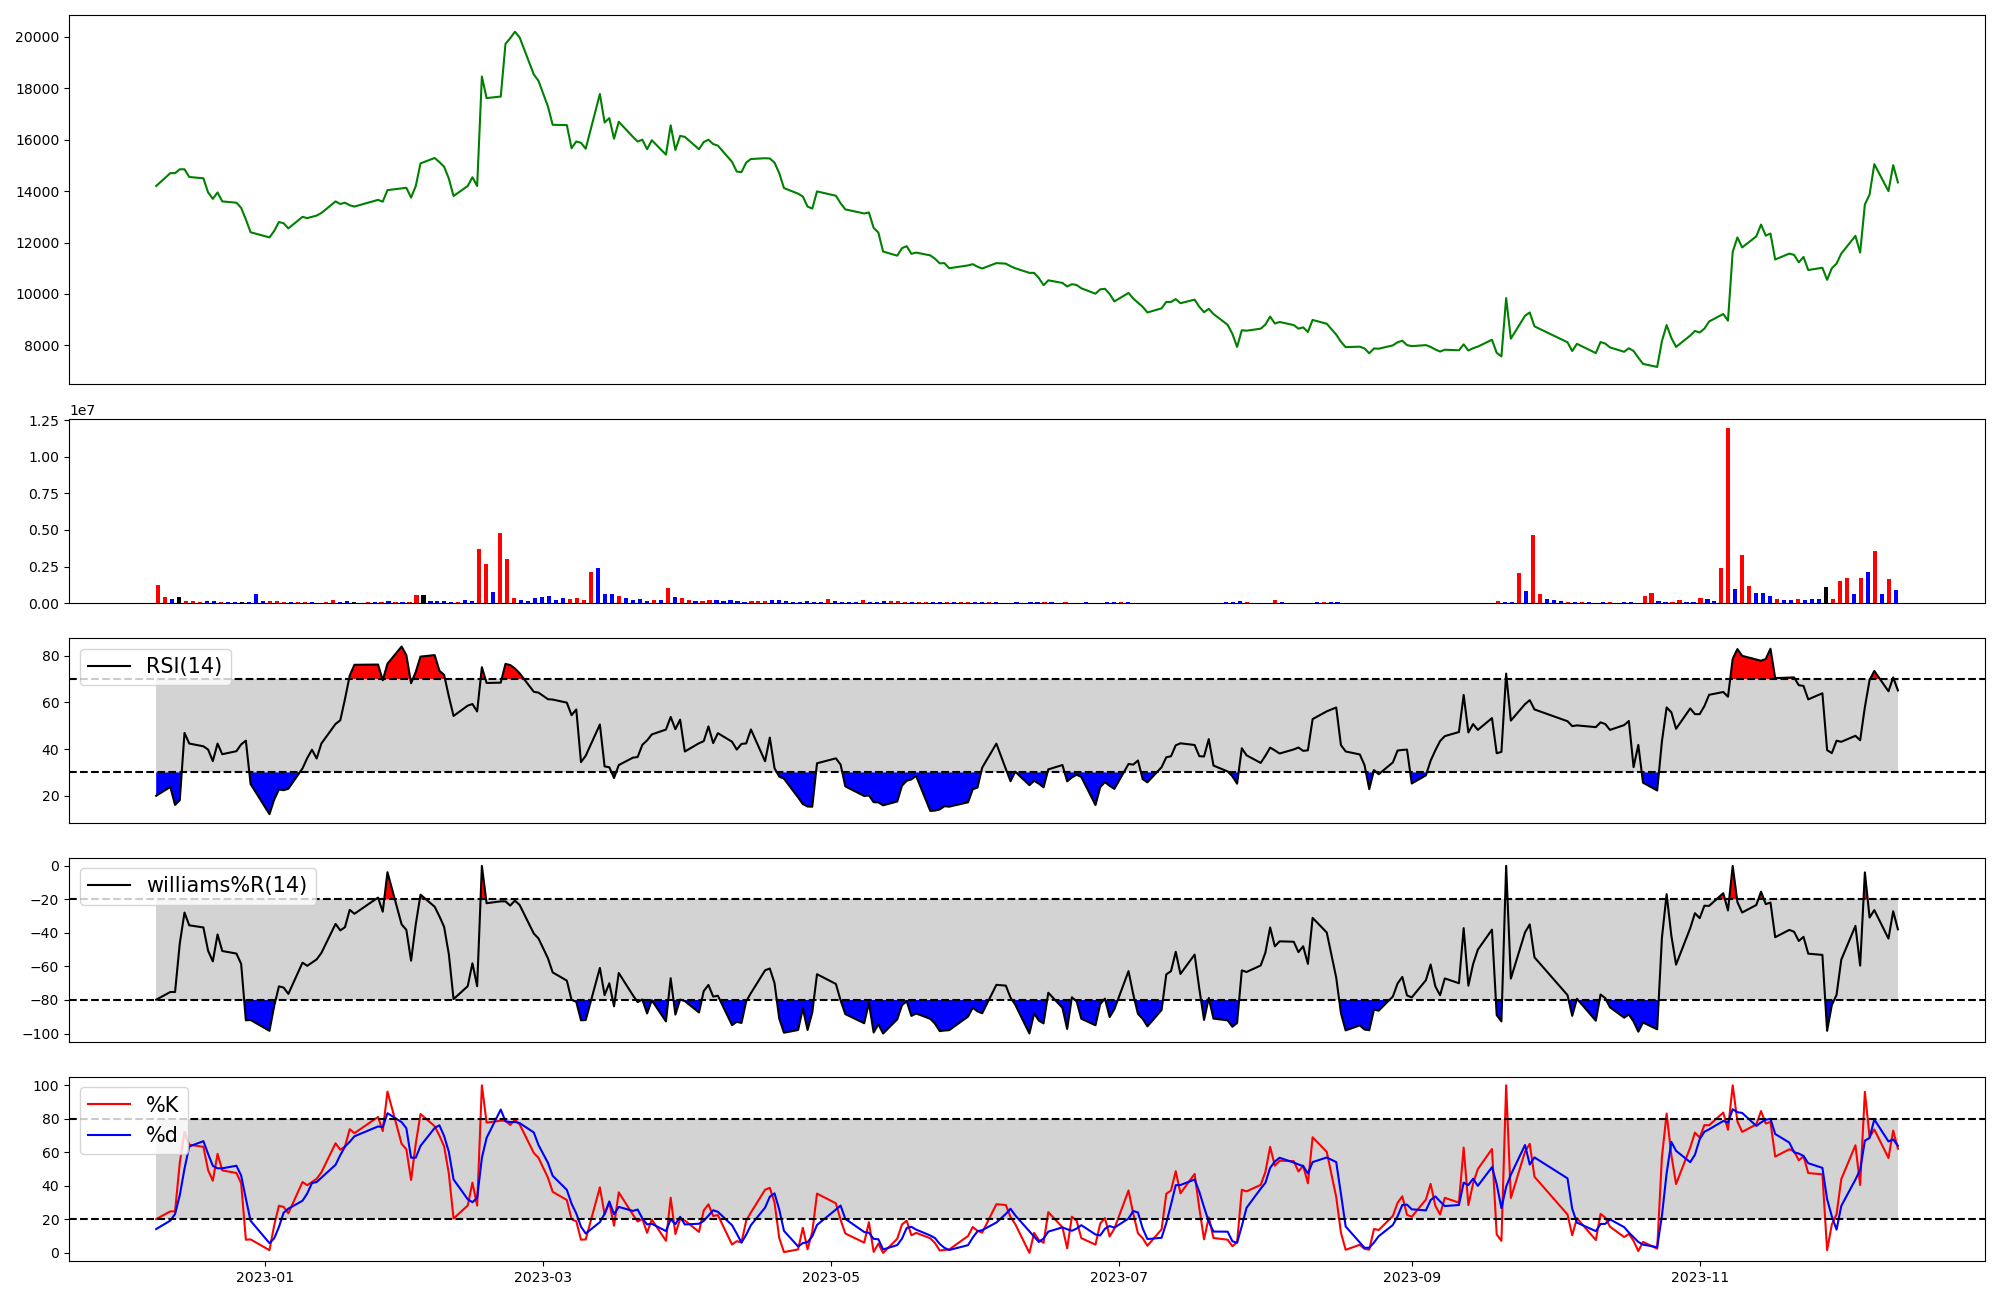
Task: Select the %K legend entry
Action: click(162, 1104)
